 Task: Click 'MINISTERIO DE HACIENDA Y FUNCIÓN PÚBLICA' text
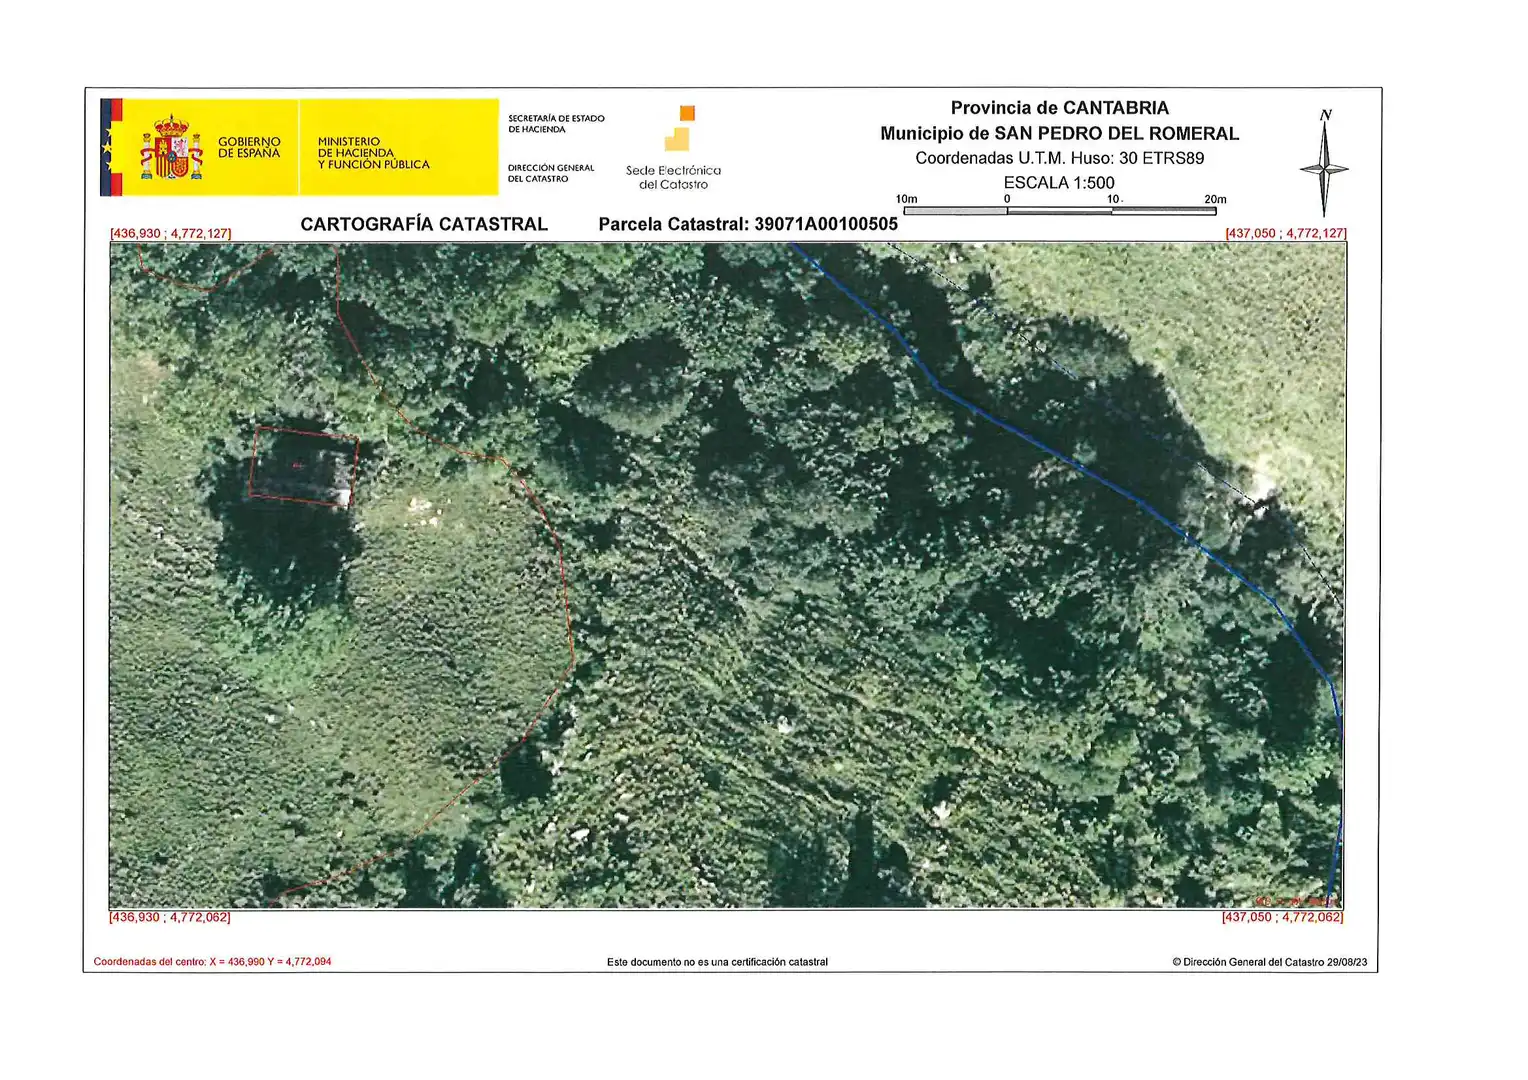click(x=373, y=153)
